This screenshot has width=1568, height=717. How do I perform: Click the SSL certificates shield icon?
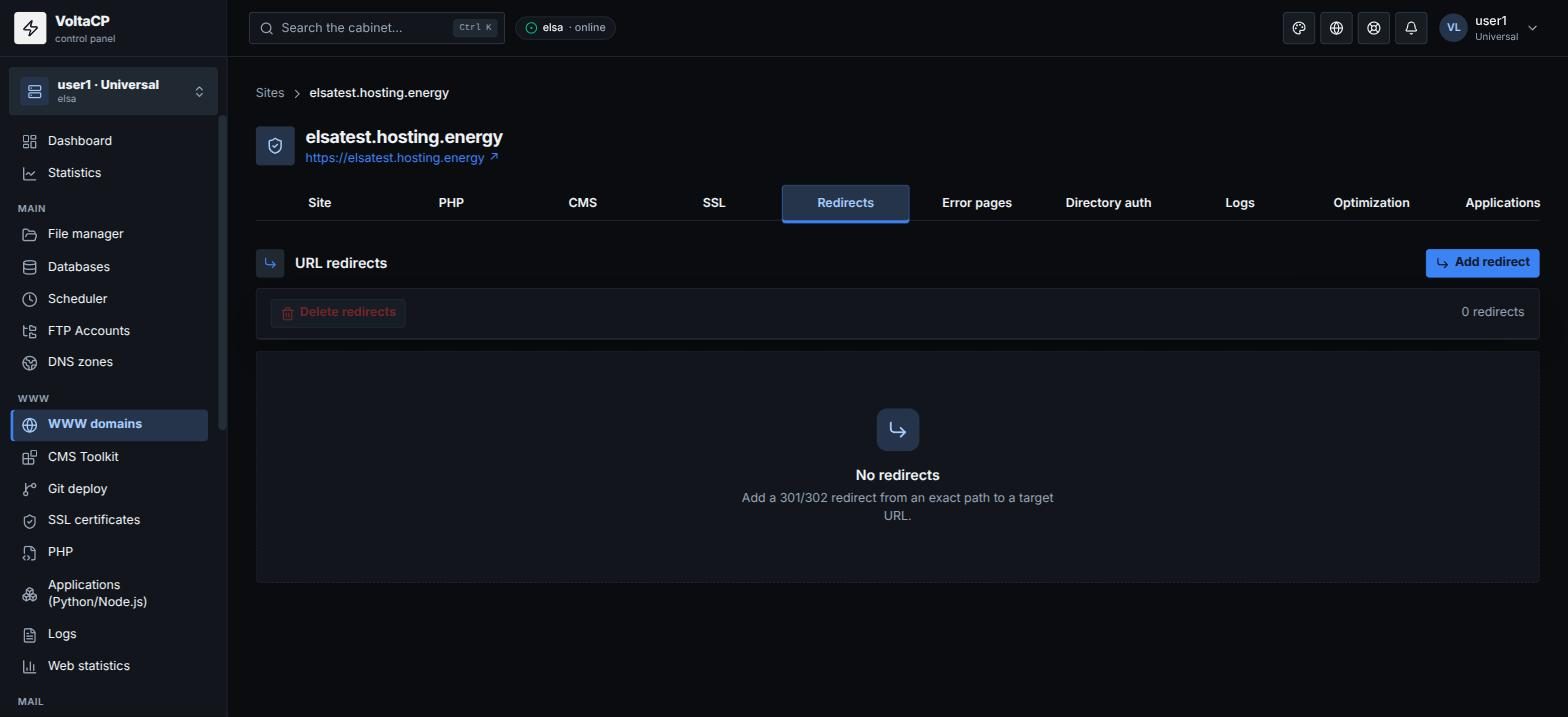pyautogui.click(x=30, y=520)
